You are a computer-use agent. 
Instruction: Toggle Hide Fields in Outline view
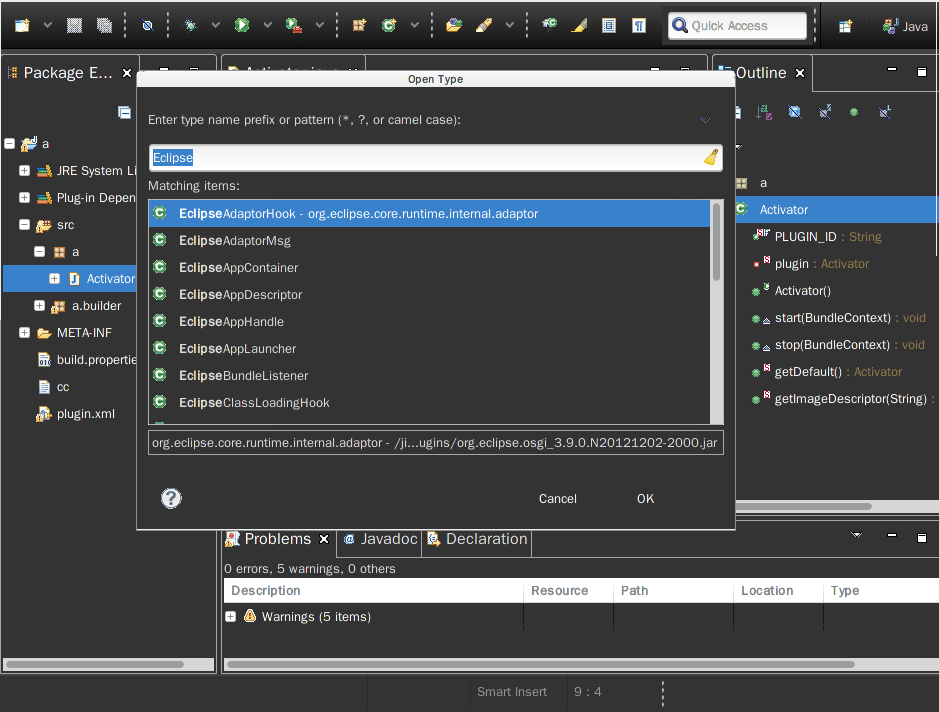794,112
